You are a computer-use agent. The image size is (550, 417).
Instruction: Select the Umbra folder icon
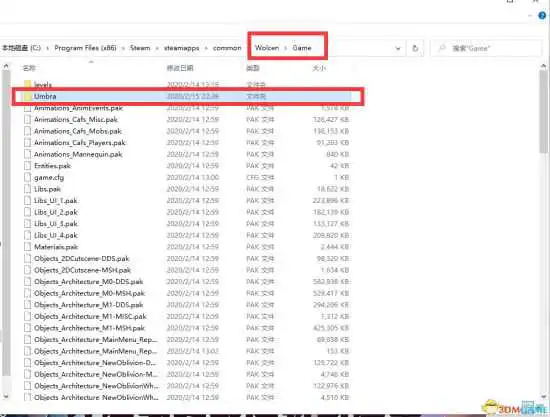pos(28,96)
